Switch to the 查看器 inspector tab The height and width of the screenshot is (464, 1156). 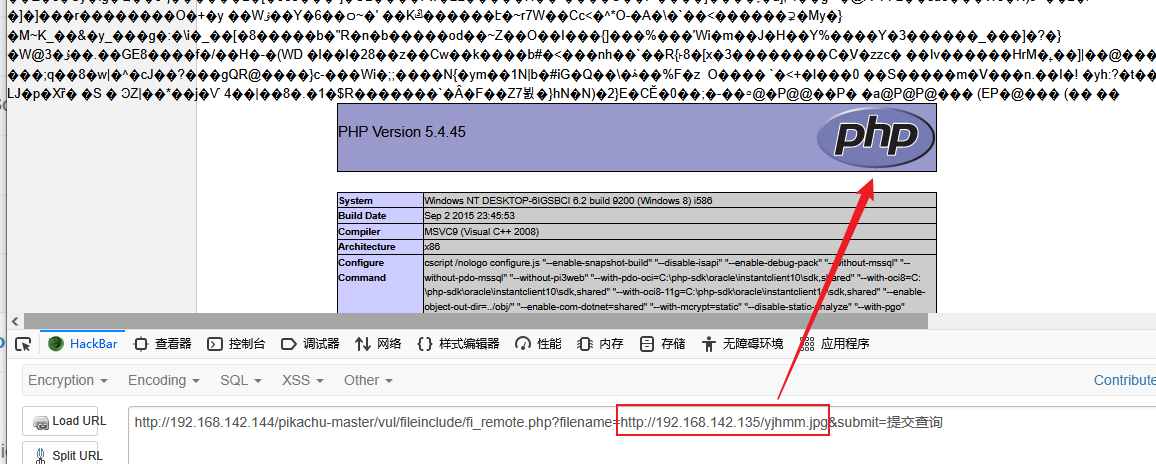(163, 344)
